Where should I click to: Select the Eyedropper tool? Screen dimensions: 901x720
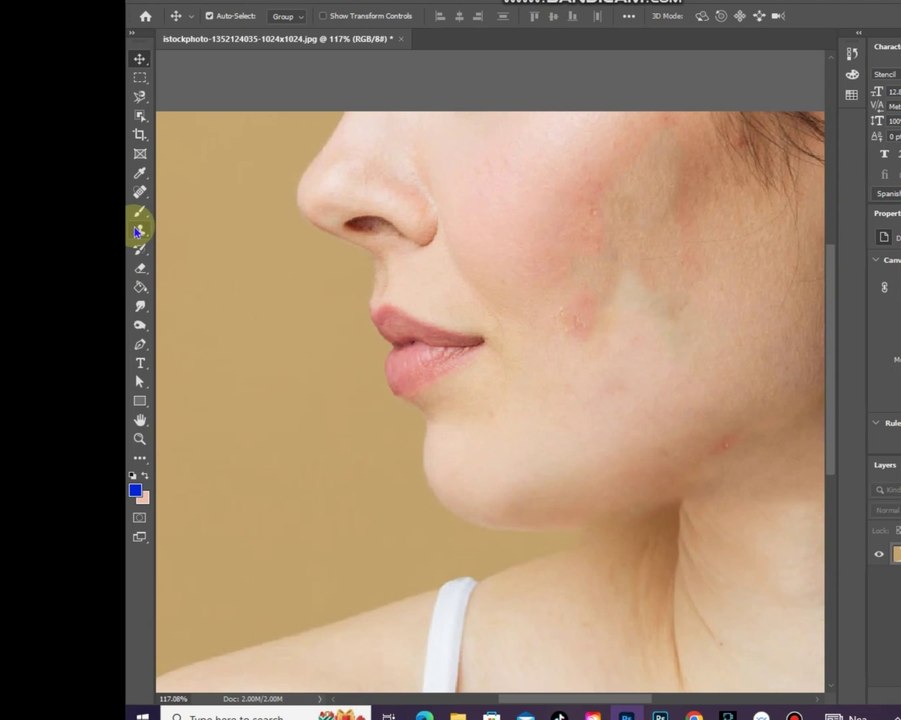pos(140,173)
